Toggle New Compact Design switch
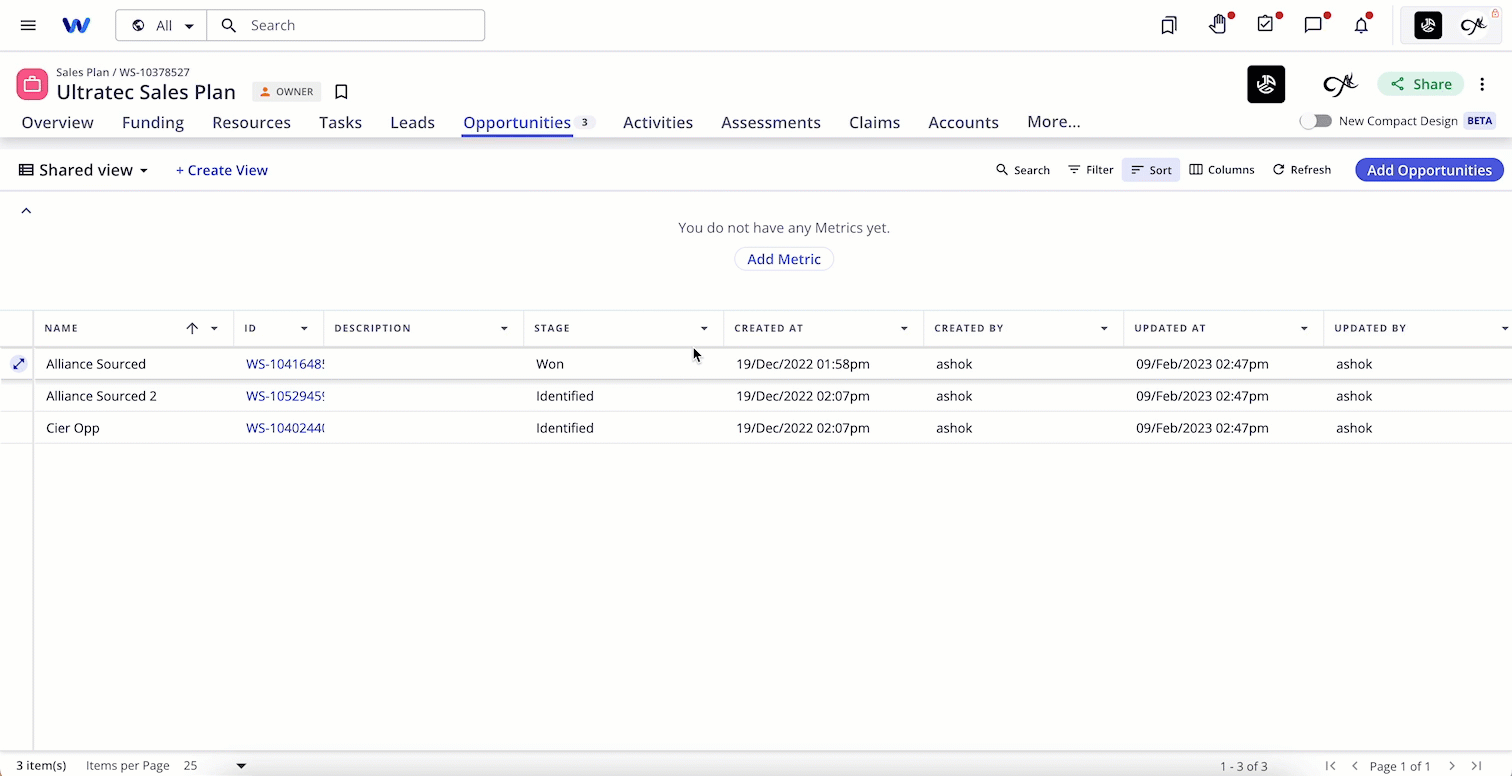1512x776 pixels. coord(1316,121)
